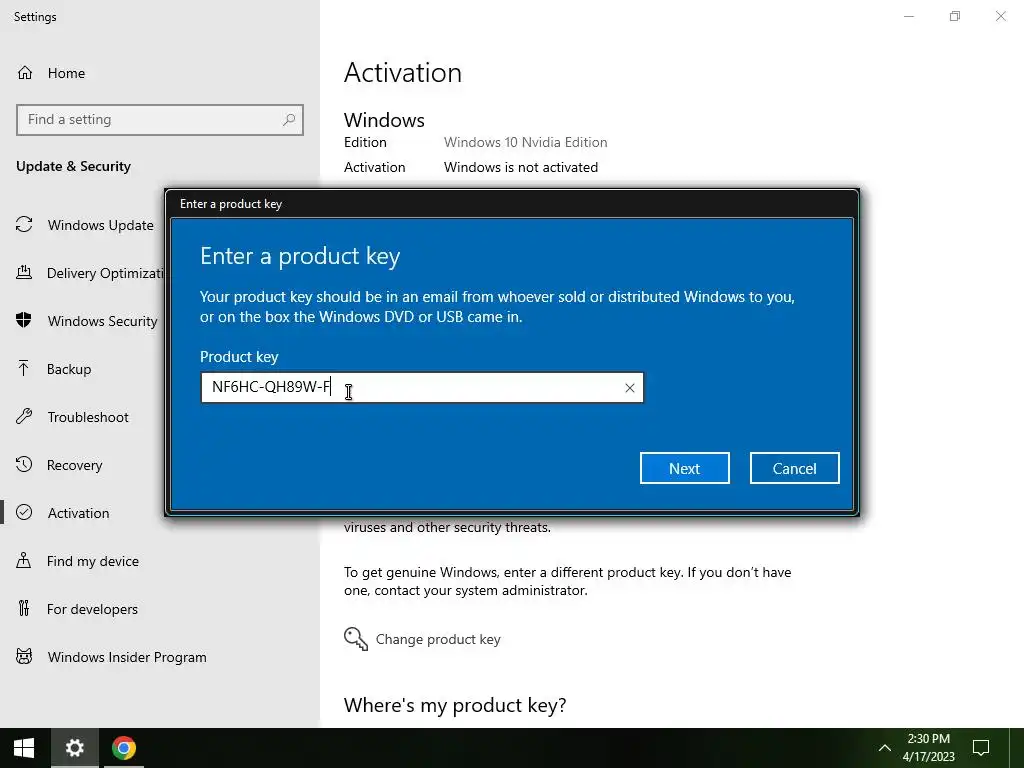
Task: Click the Where's my product key heading
Action: 455,705
